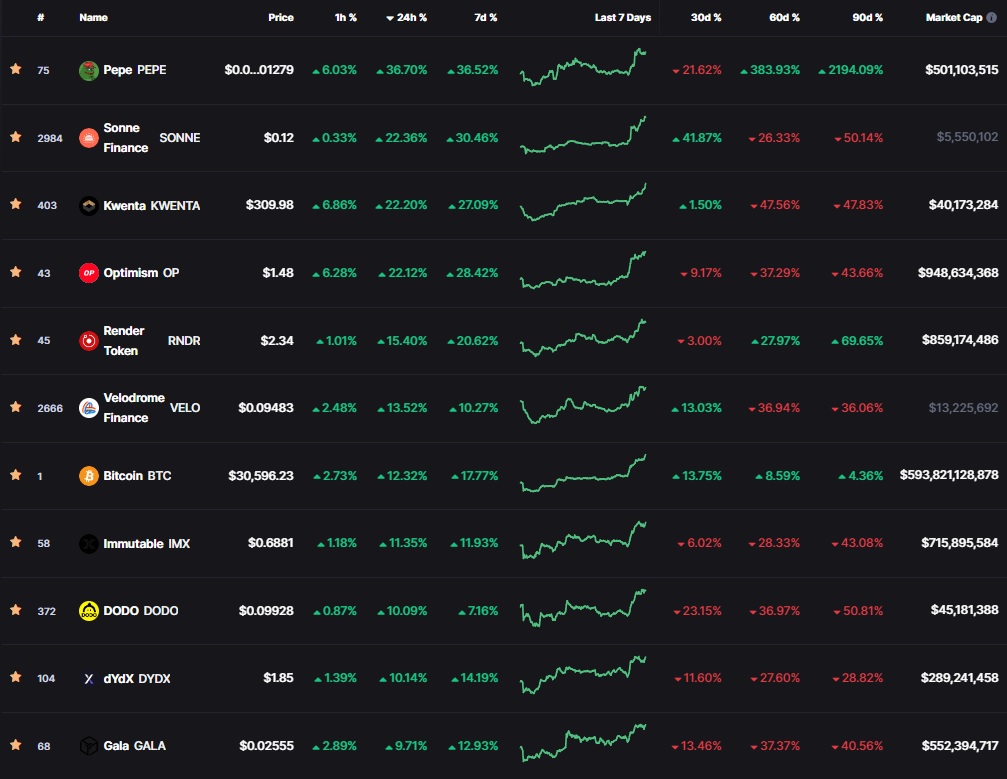
Task: Unstar Pepe from the watchlist
Action: coord(16,69)
